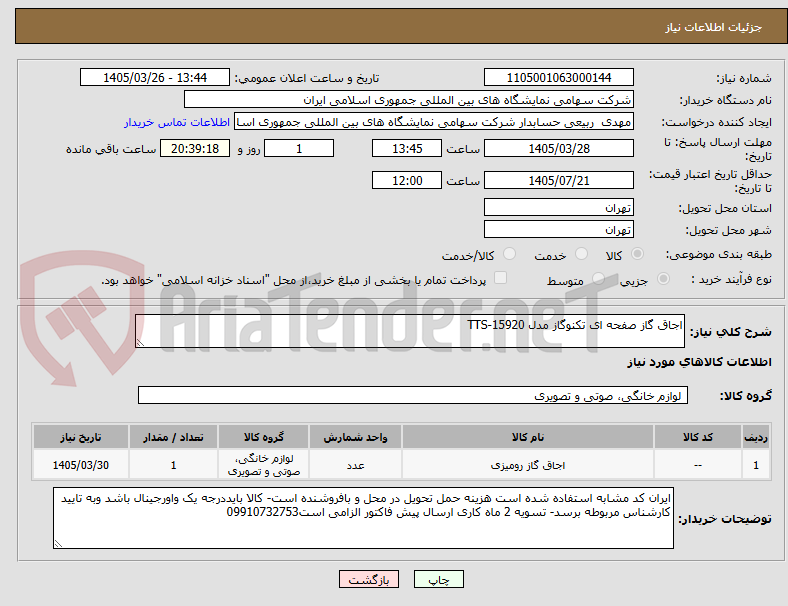Click the remaining time field 20:39:18

pyautogui.click(x=195, y=149)
